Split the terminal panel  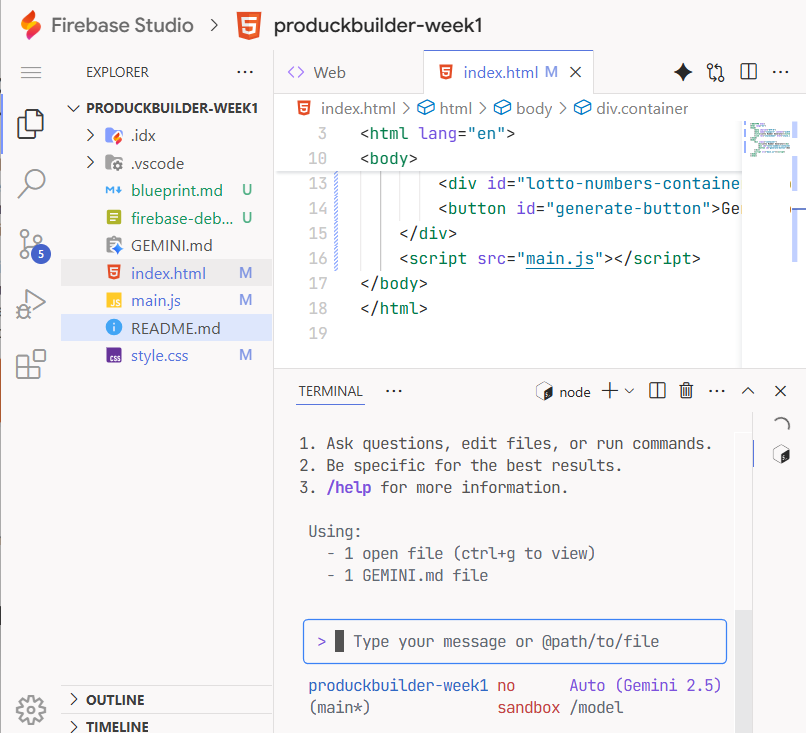pos(657,391)
